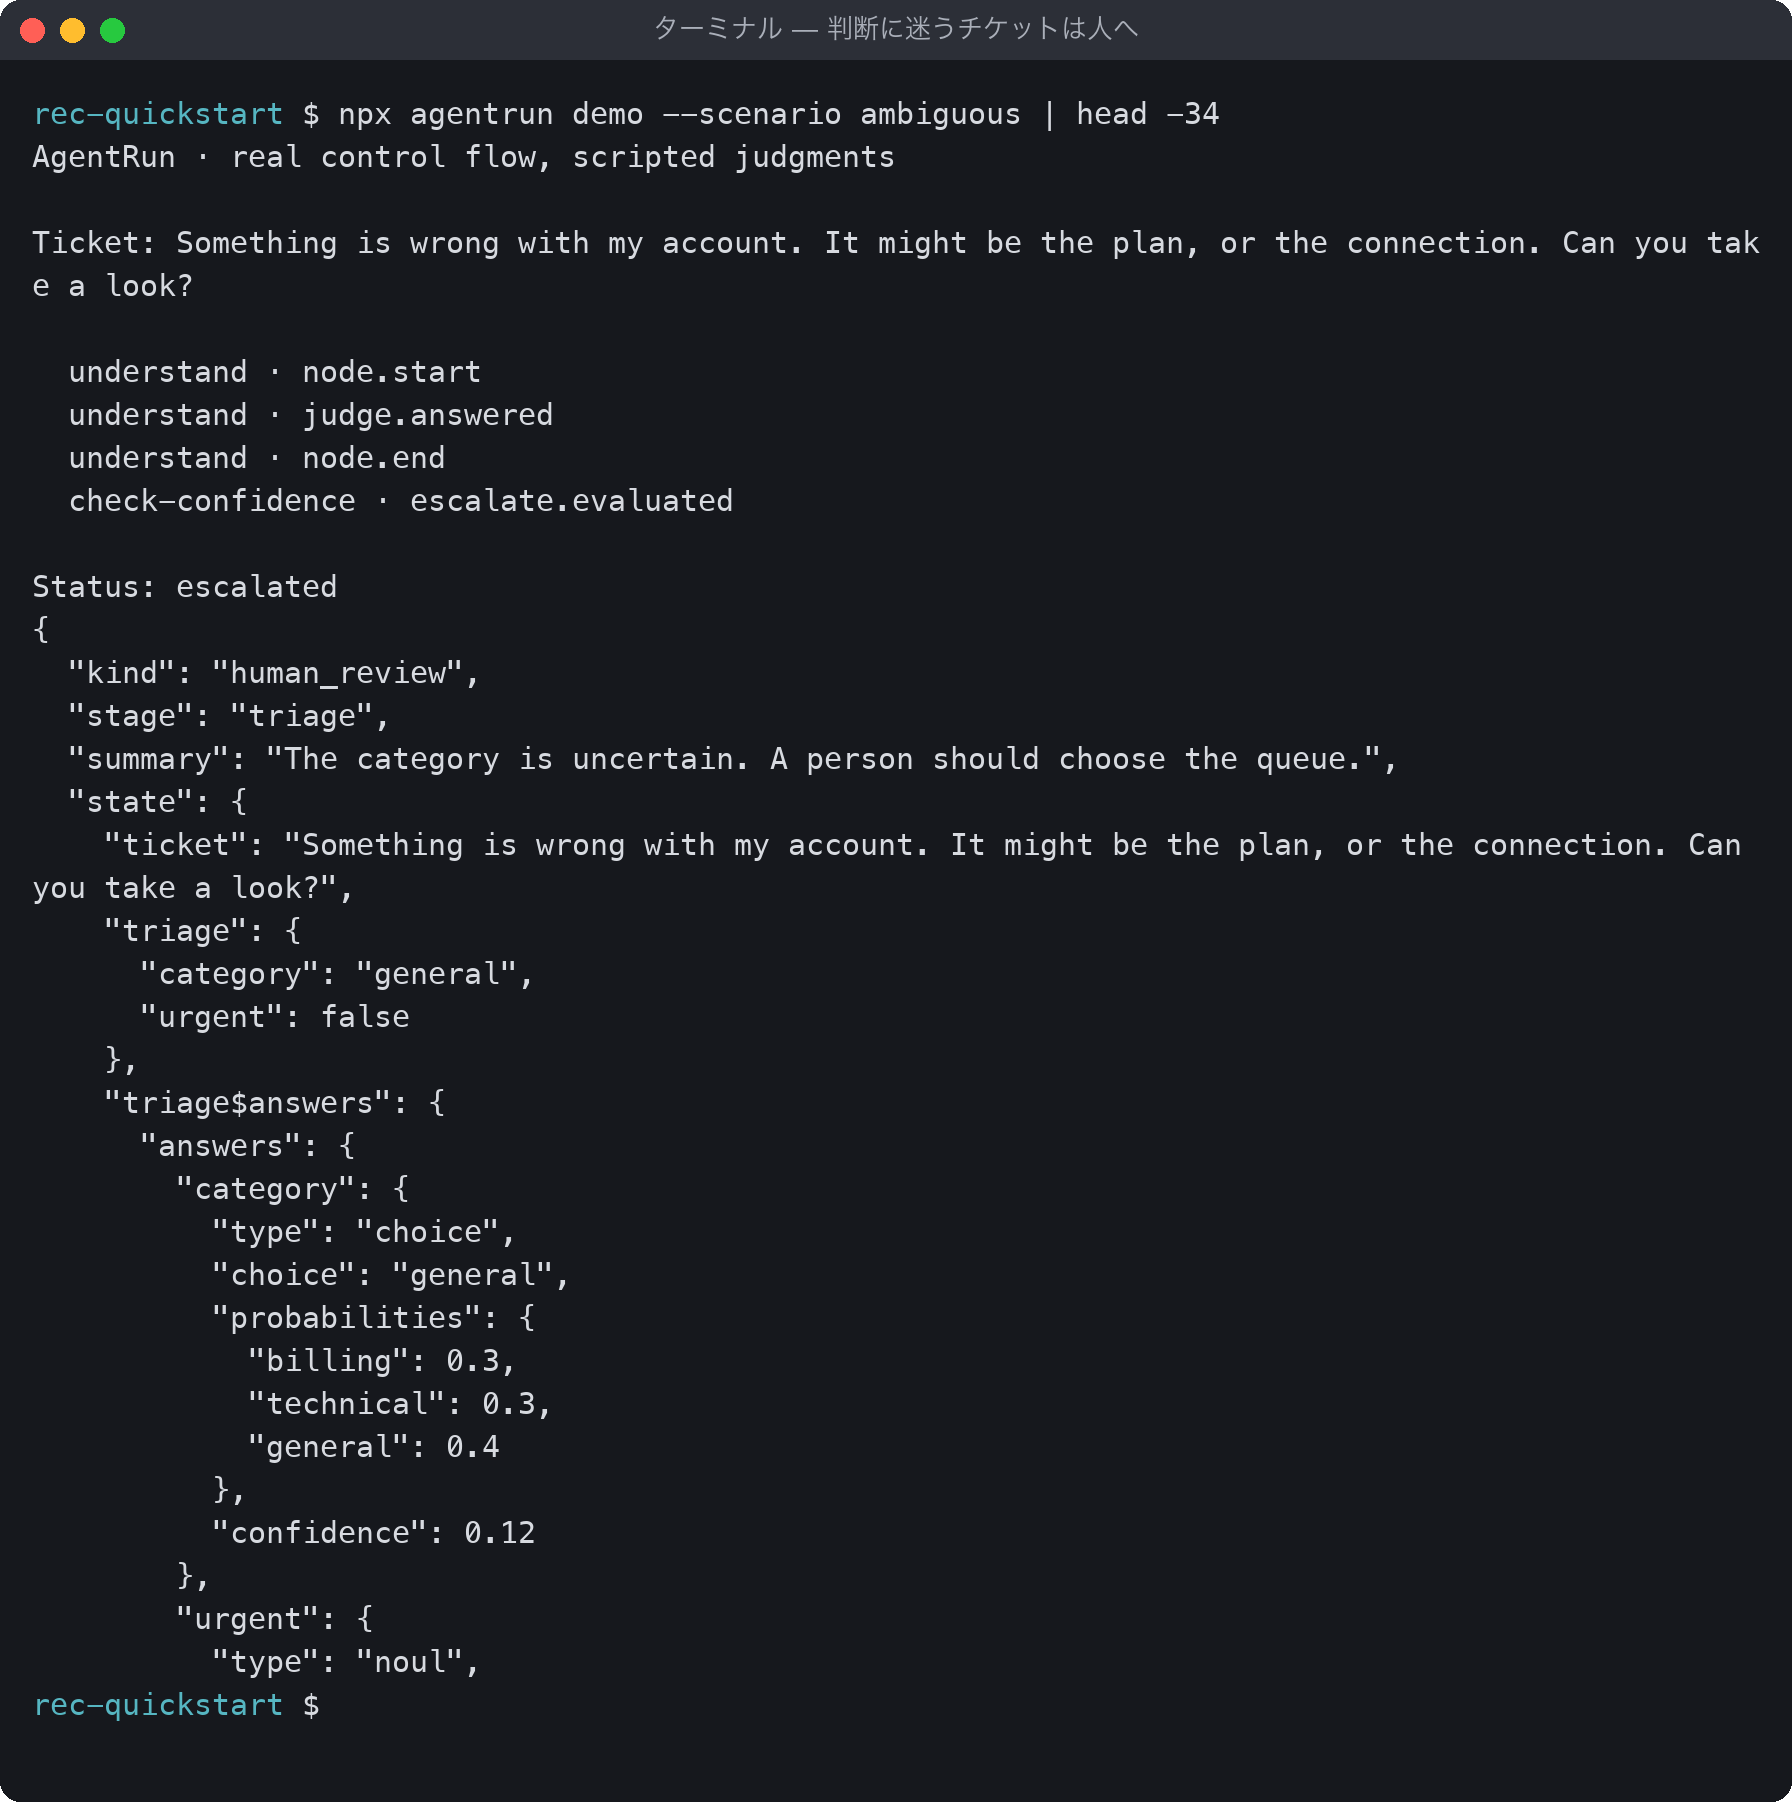The width and height of the screenshot is (1792, 1802).
Task: Click the '"state": {' line
Action: [x=158, y=802]
